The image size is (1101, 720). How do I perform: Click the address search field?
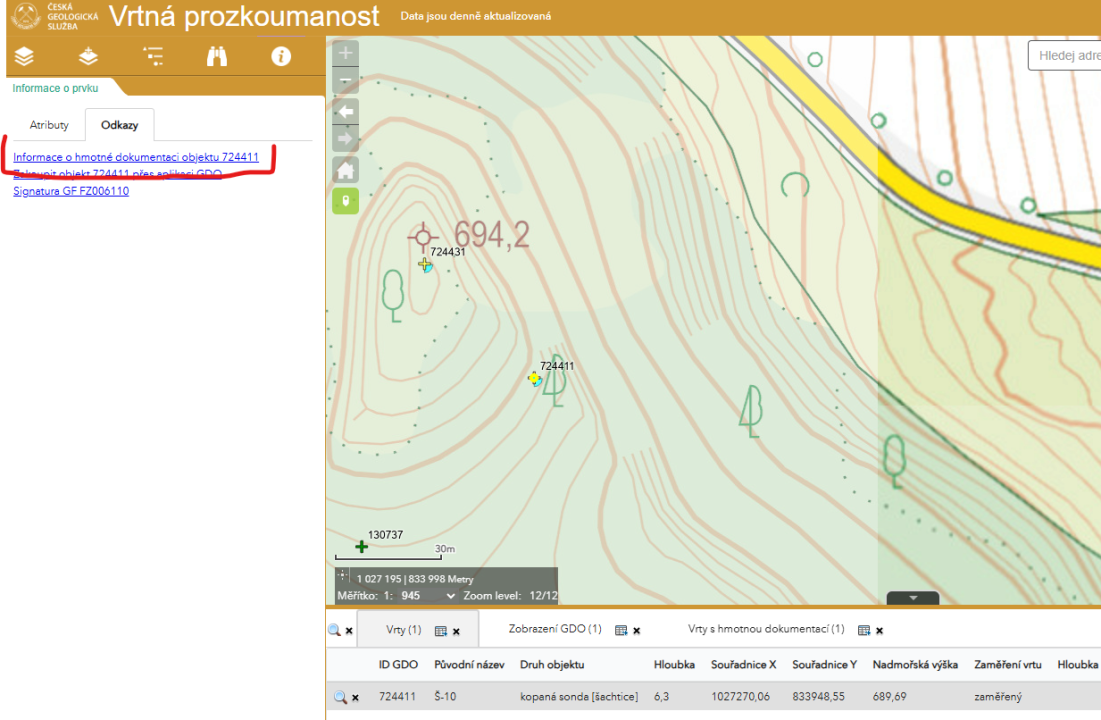pyautogui.click(x=1068, y=55)
